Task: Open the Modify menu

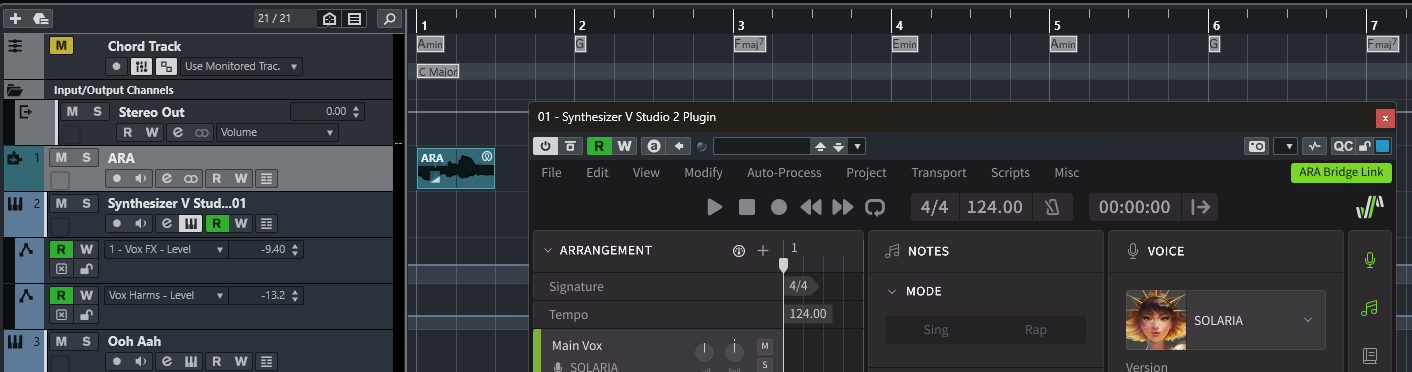Action: pyautogui.click(x=703, y=172)
